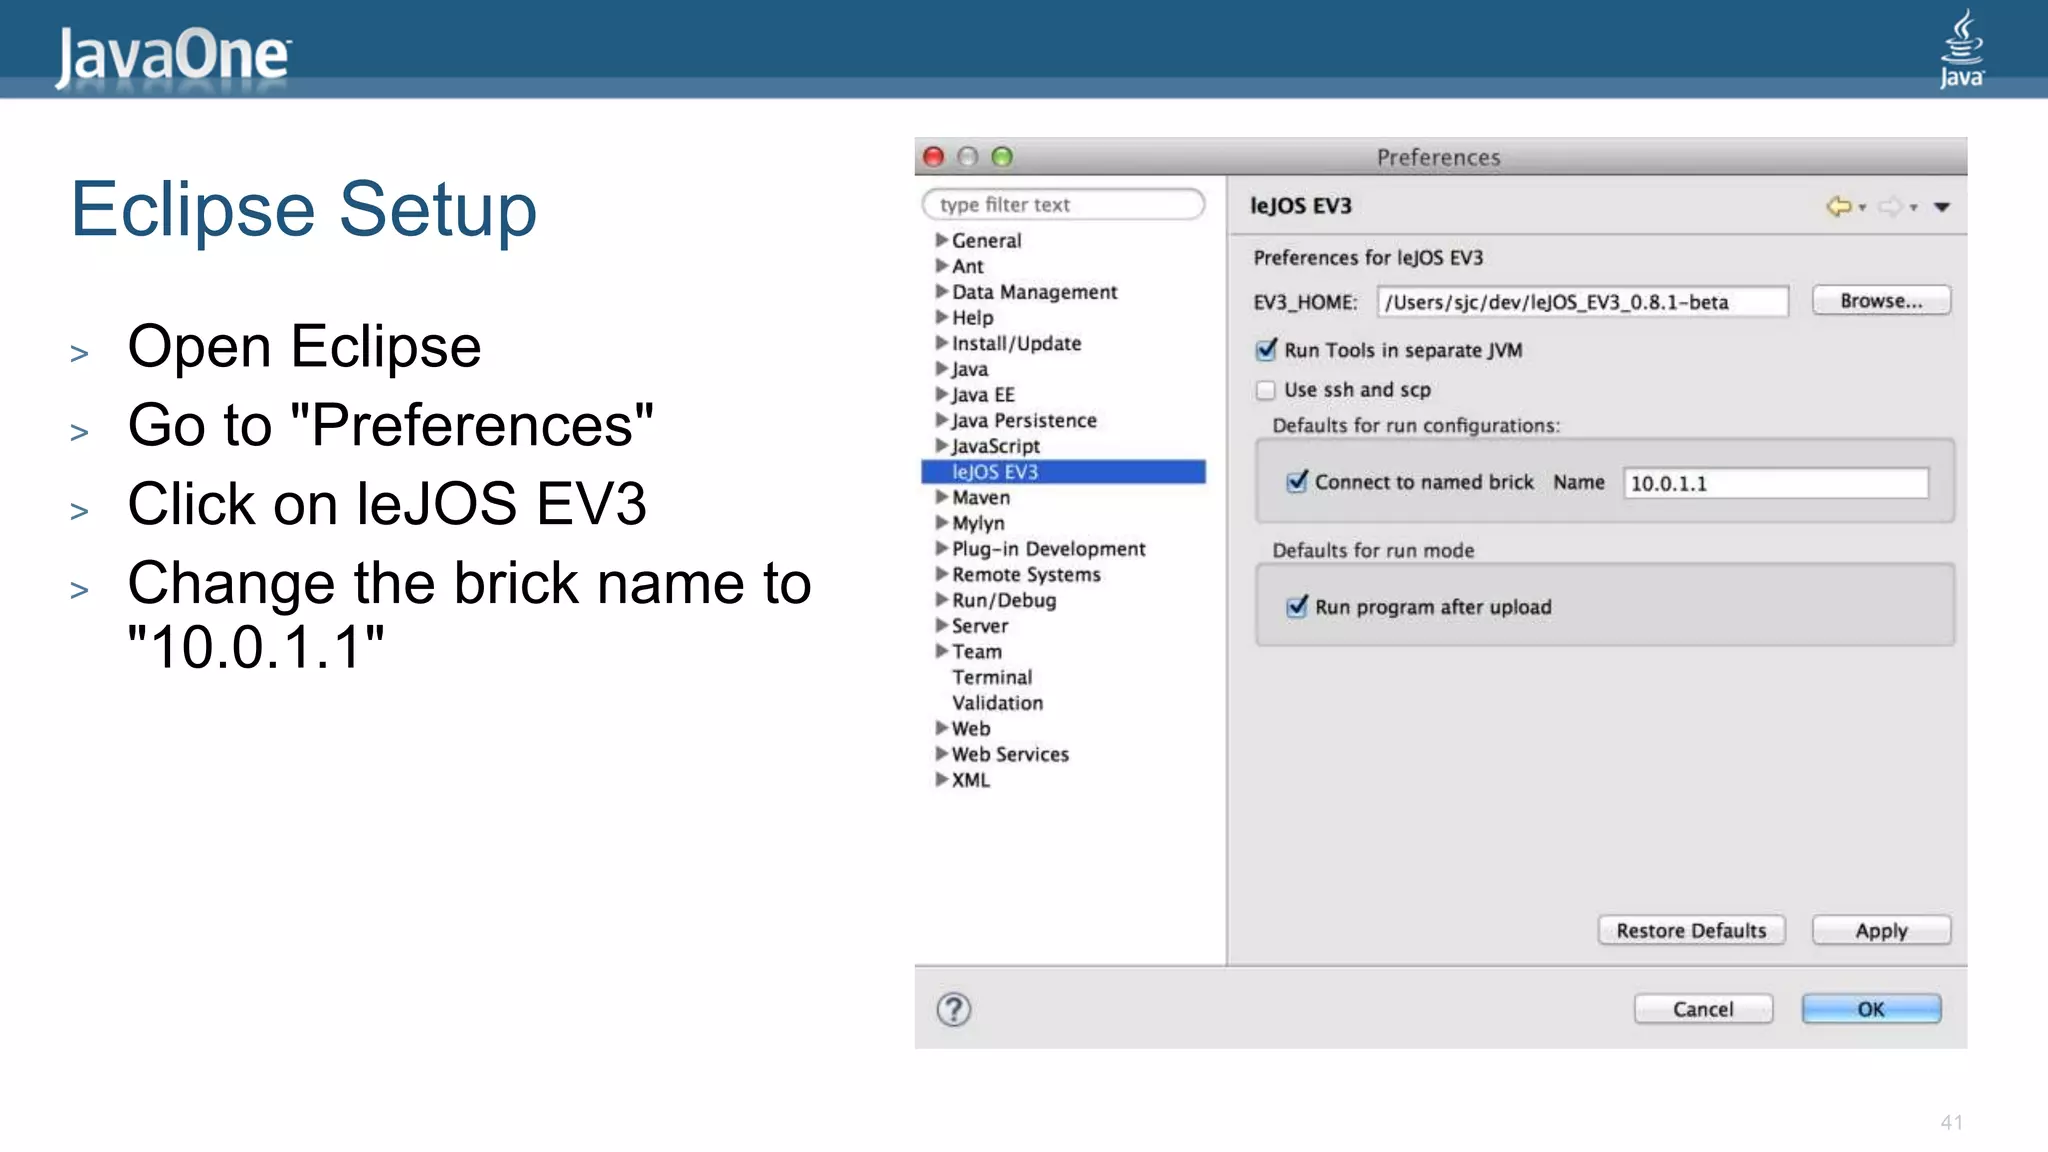Expand the Team node
Image resolution: width=2048 pixels, height=1152 pixels.
(x=941, y=651)
